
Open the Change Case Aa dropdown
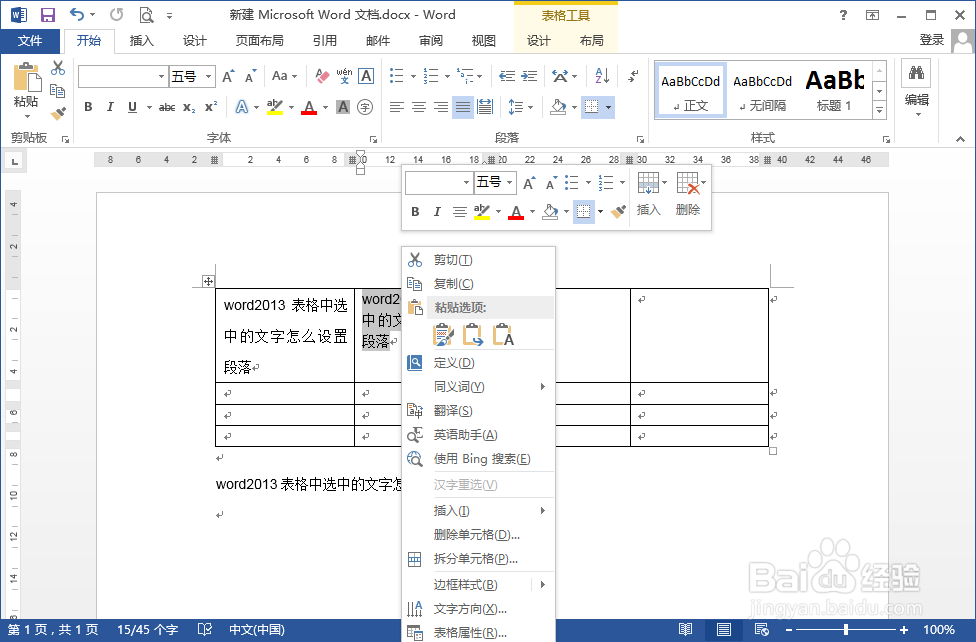tap(284, 76)
